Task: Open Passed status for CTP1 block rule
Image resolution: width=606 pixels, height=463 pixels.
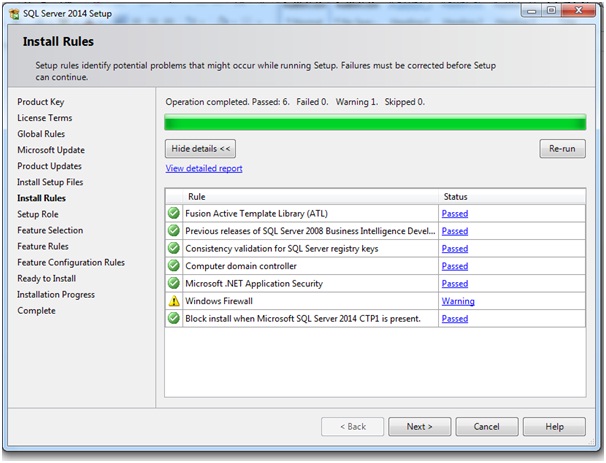Action: (455, 319)
